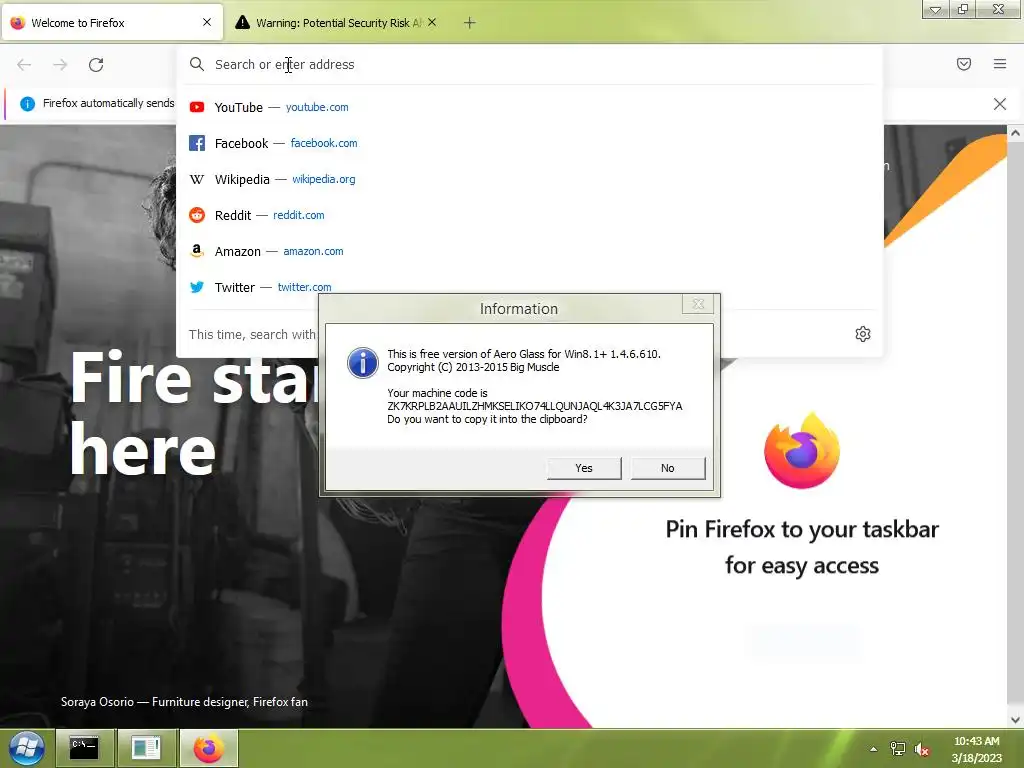Close the Welcome to Firefox tab
The image size is (1024, 768).
(207, 22)
